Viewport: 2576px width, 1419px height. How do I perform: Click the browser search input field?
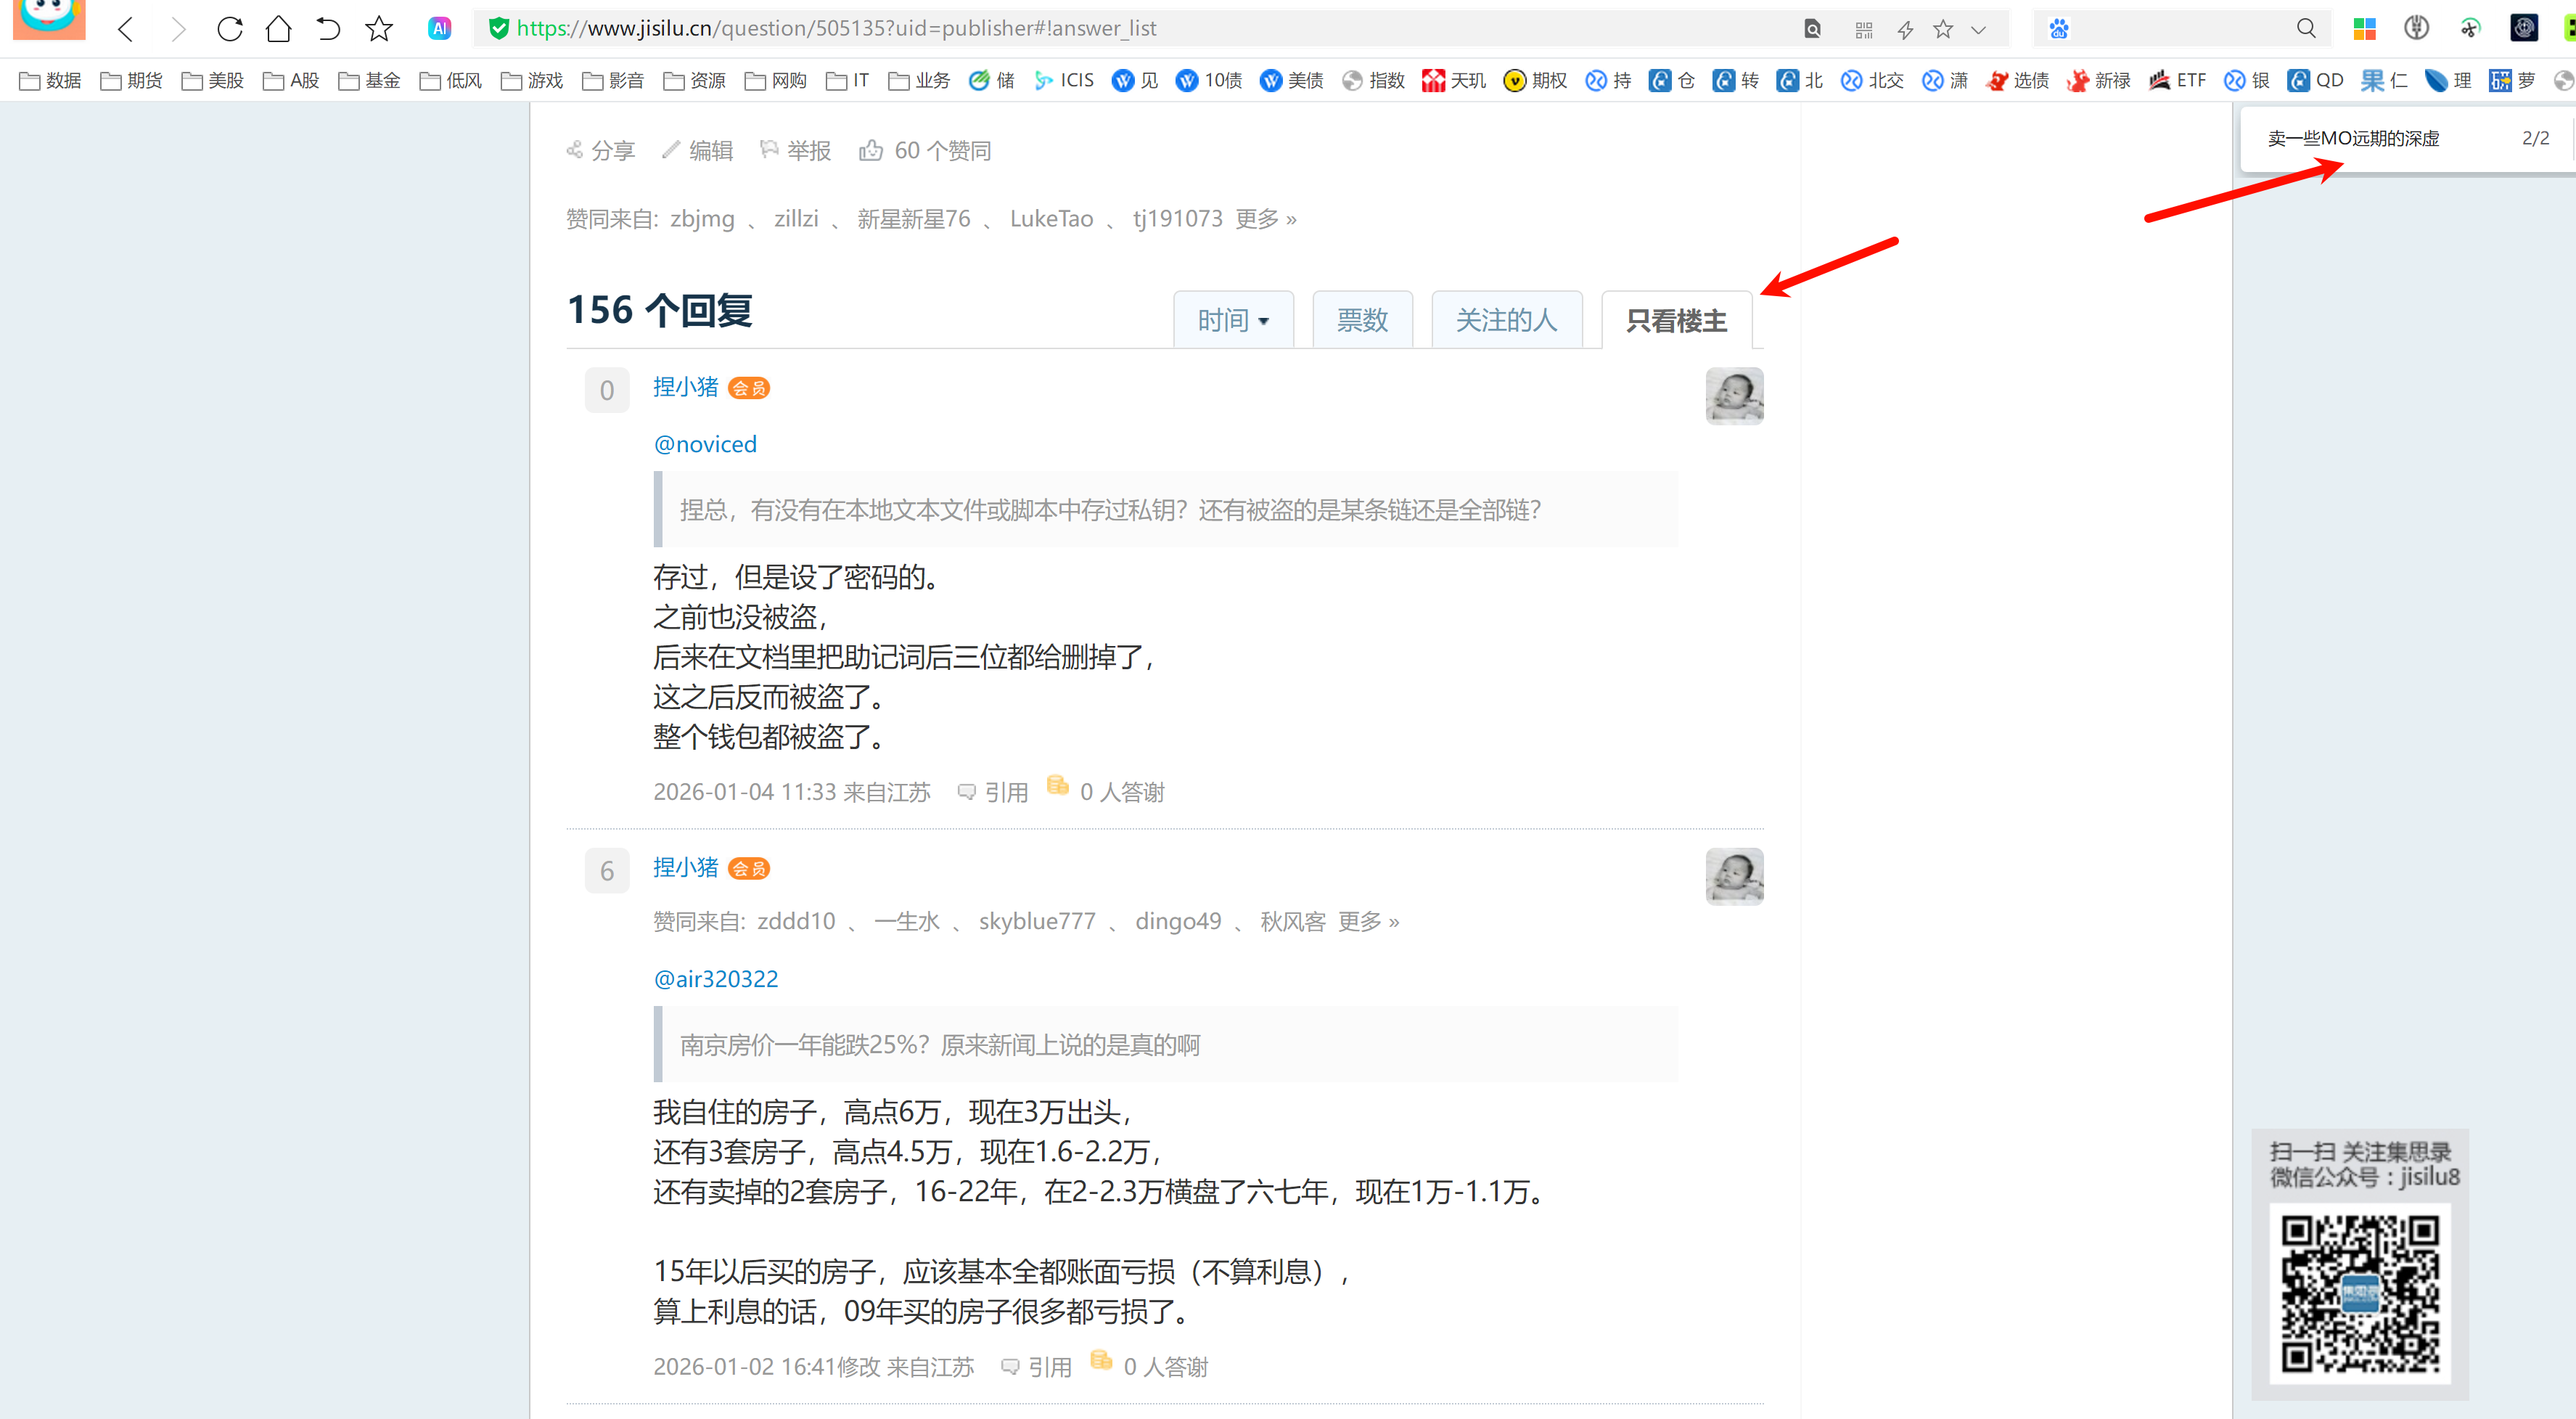point(2180,29)
